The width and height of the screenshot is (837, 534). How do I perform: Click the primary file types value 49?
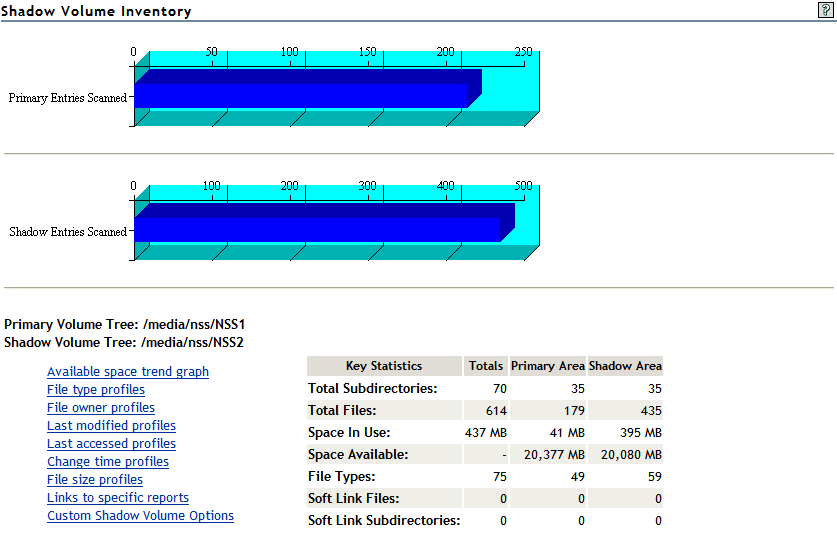point(578,476)
